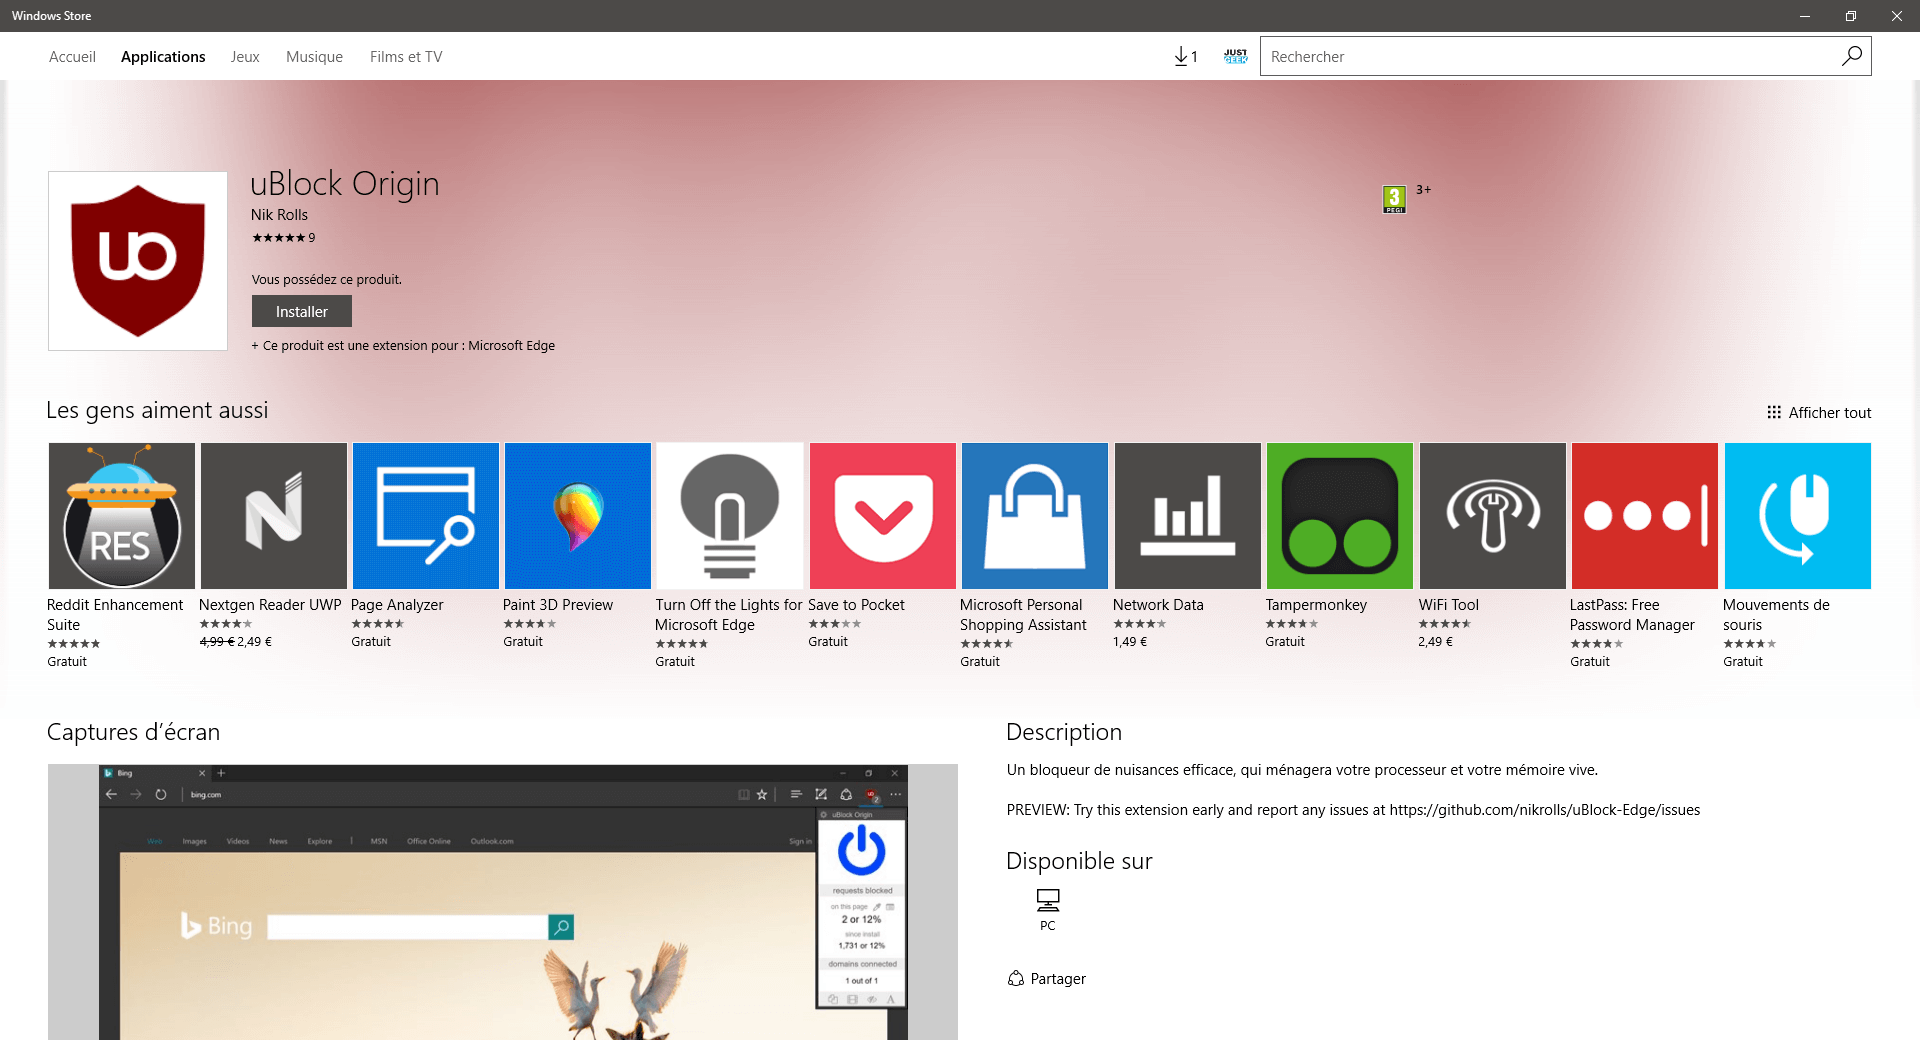Expand the Microsoft Edge extension note
Image resolution: width=1920 pixels, height=1040 pixels.
403,346
